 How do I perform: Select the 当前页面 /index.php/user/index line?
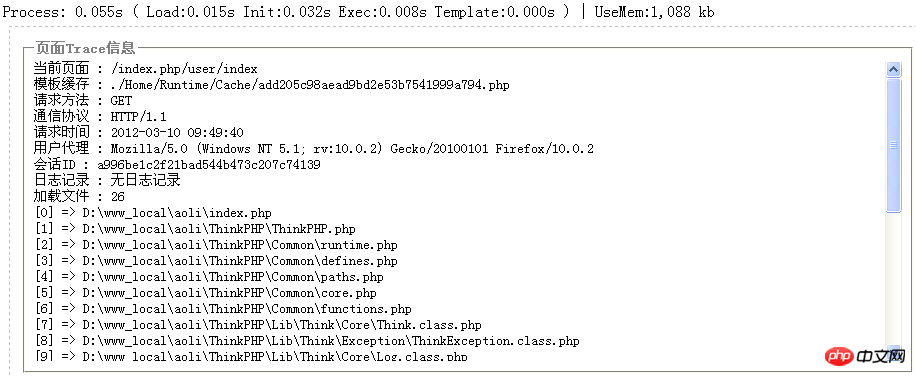145,69
